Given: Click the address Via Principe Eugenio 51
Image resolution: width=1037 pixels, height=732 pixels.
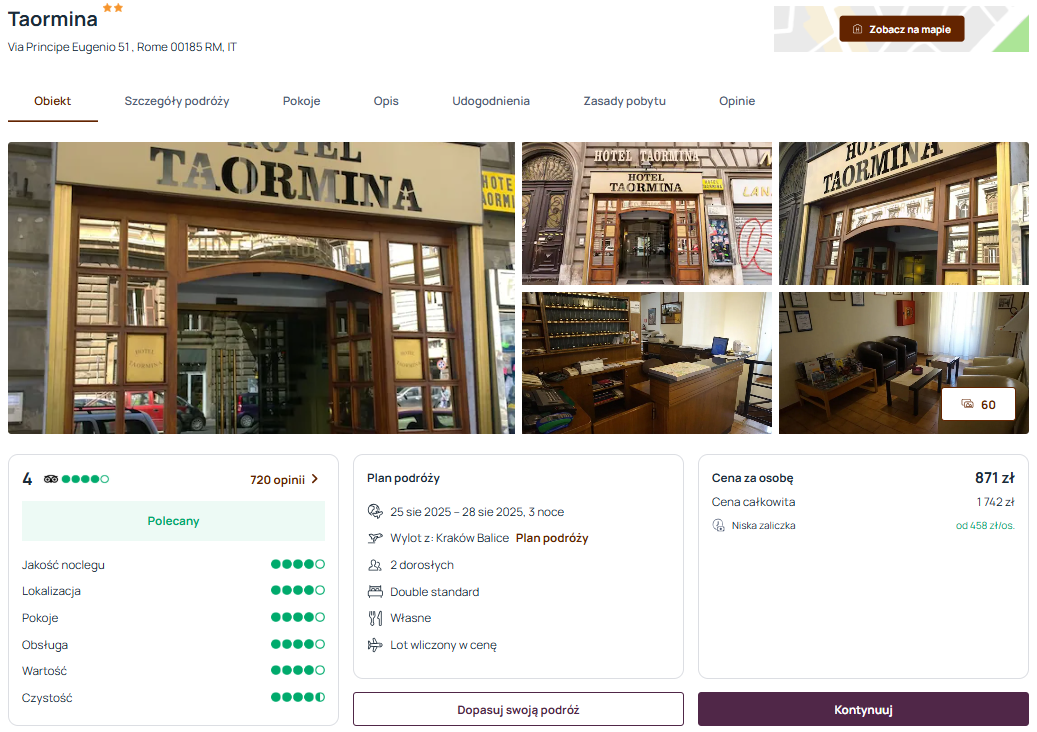Looking at the screenshot, I should coord(122,47).
